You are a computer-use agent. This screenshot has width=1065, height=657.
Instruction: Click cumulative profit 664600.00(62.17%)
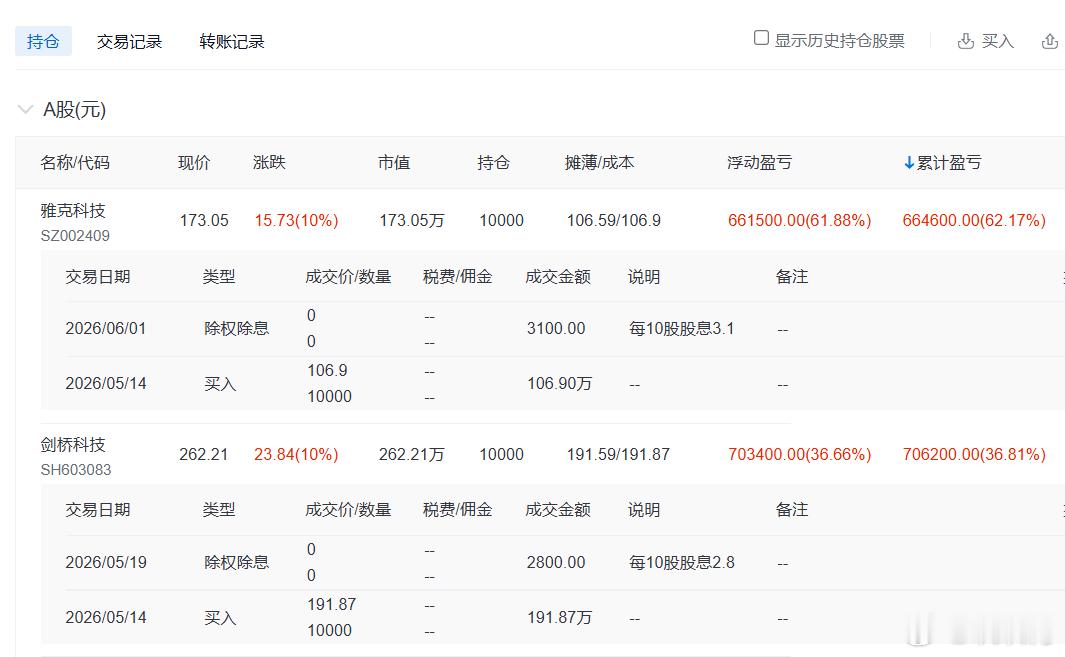pyautogui.click(x=974, y=221)
